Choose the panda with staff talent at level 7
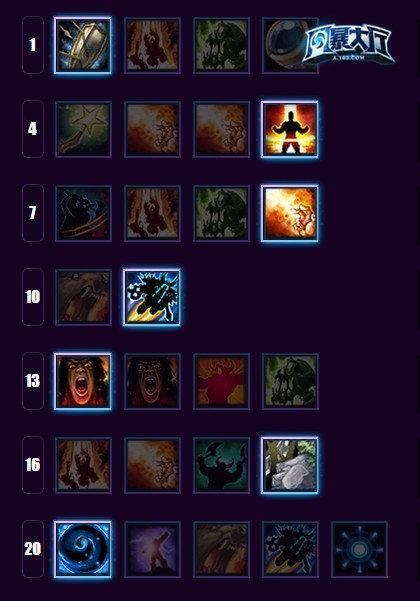The height and width of the screenshot is (601, 420). 84,213
